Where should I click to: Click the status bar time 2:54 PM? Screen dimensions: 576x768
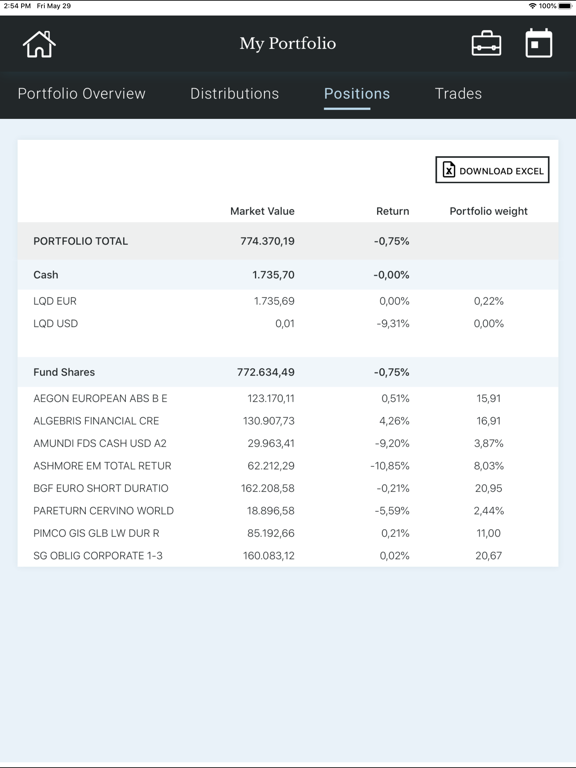pos(17,6)
